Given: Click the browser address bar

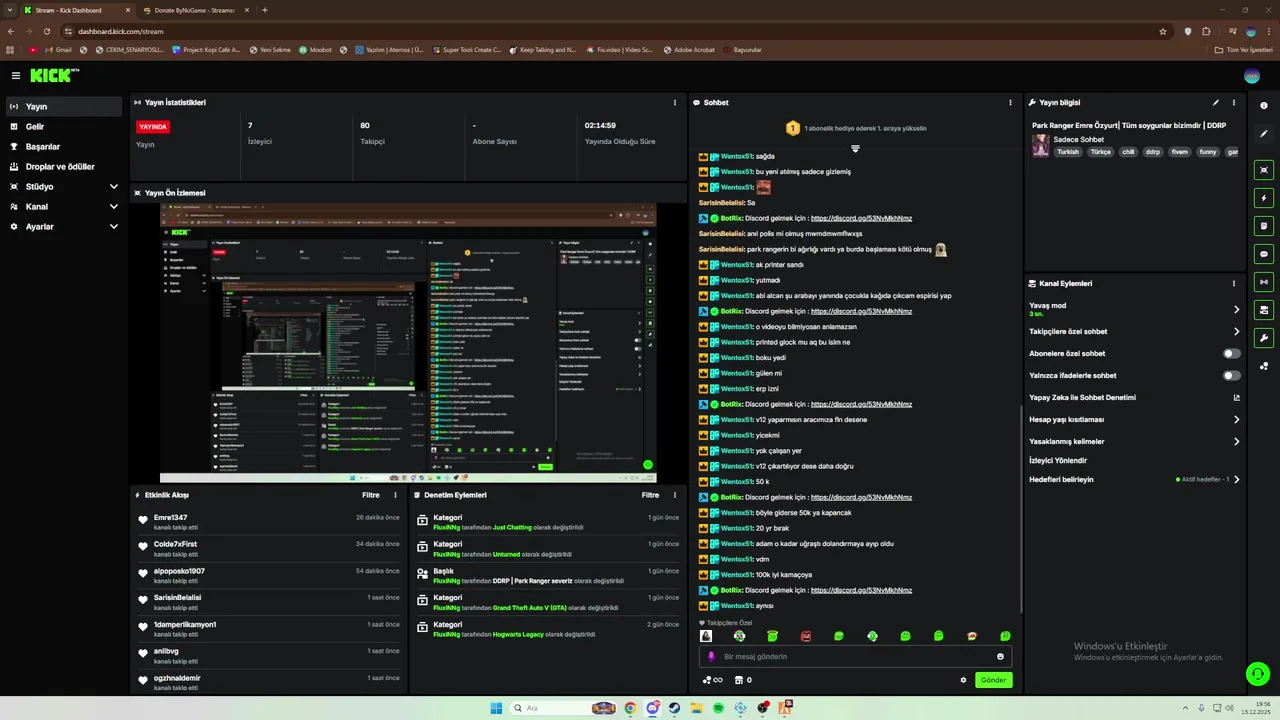Looking at the screenshot, I should point(615,31).
